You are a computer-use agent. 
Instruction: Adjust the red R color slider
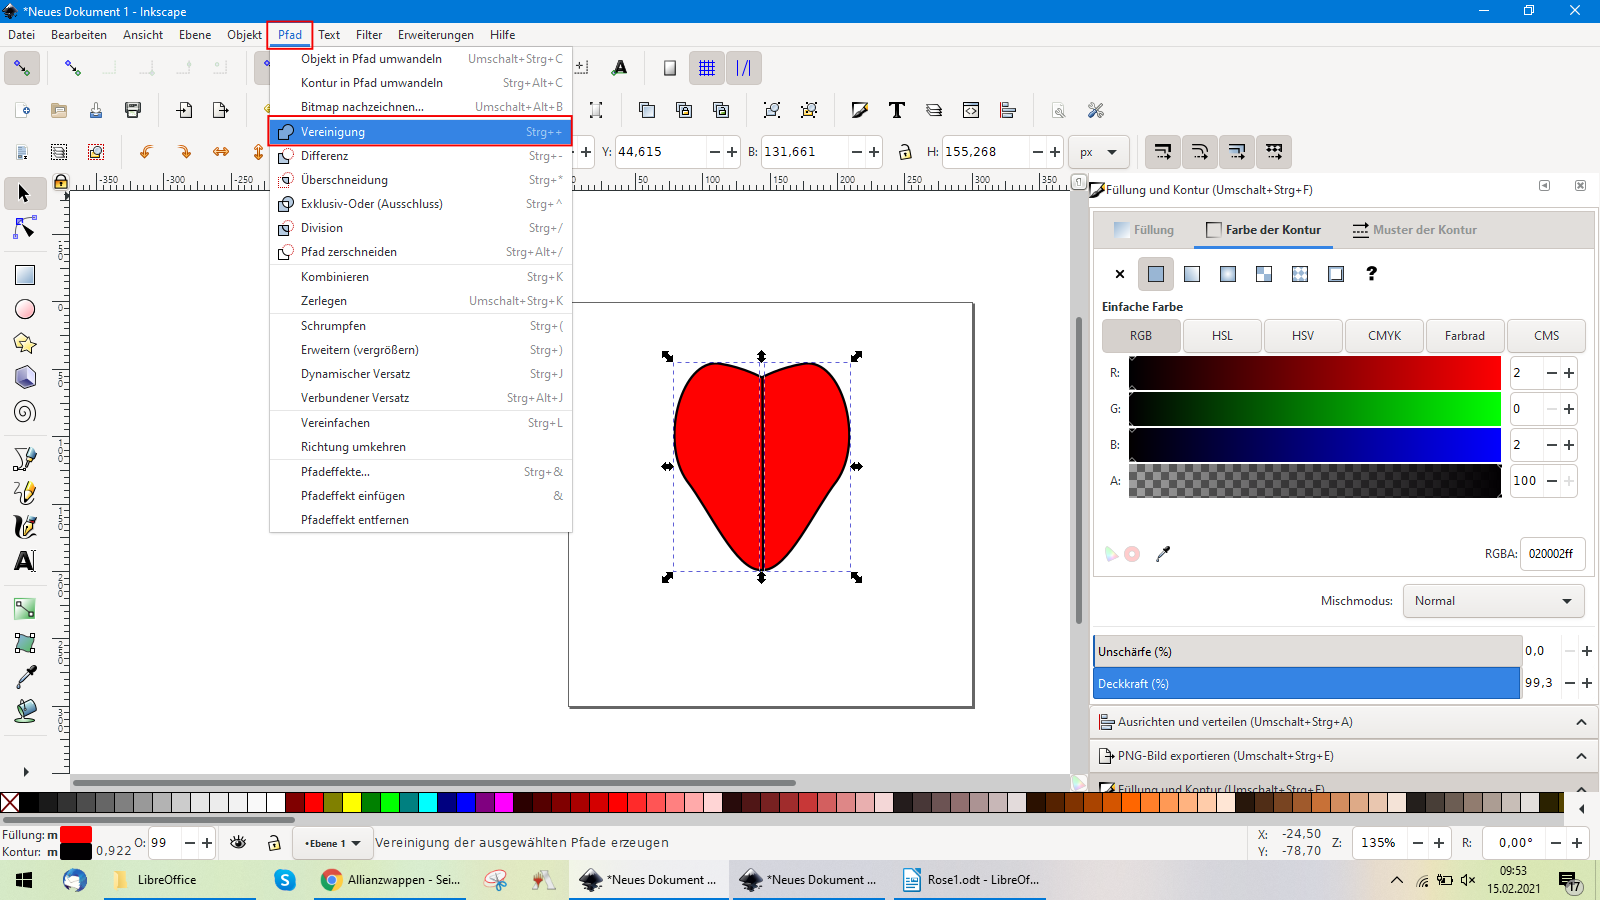[x=1314, y=373]
